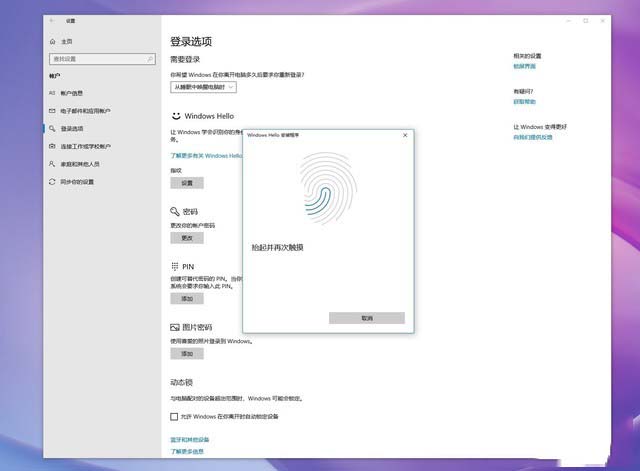Select the account info (帐户信息) sidebar icon

point(52,93)
